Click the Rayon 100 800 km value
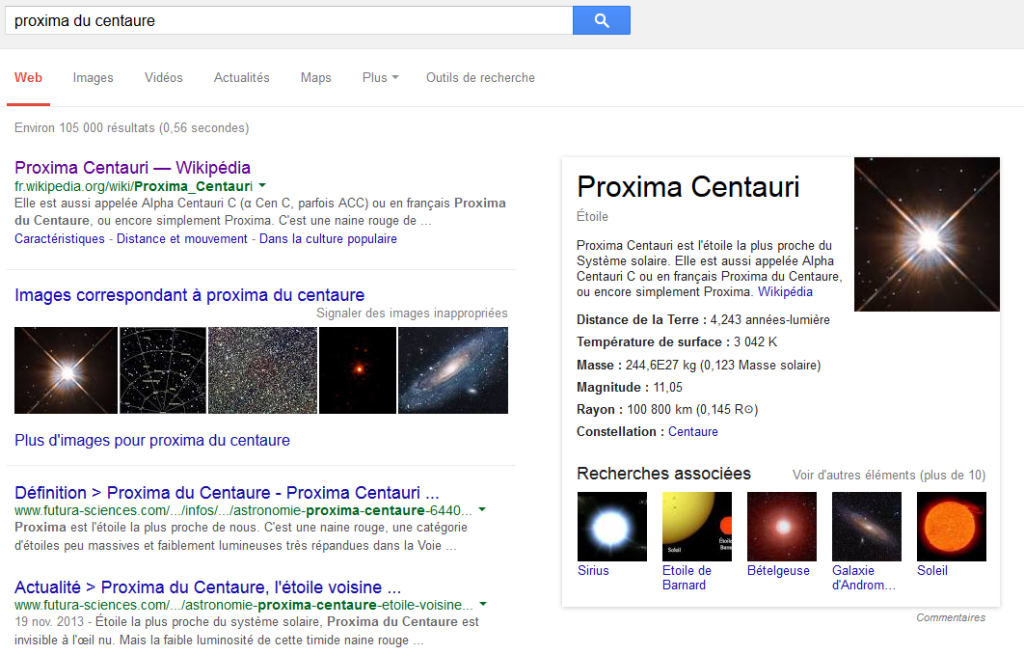Viewport: 1024px width, 654px height. click(692, 410)
